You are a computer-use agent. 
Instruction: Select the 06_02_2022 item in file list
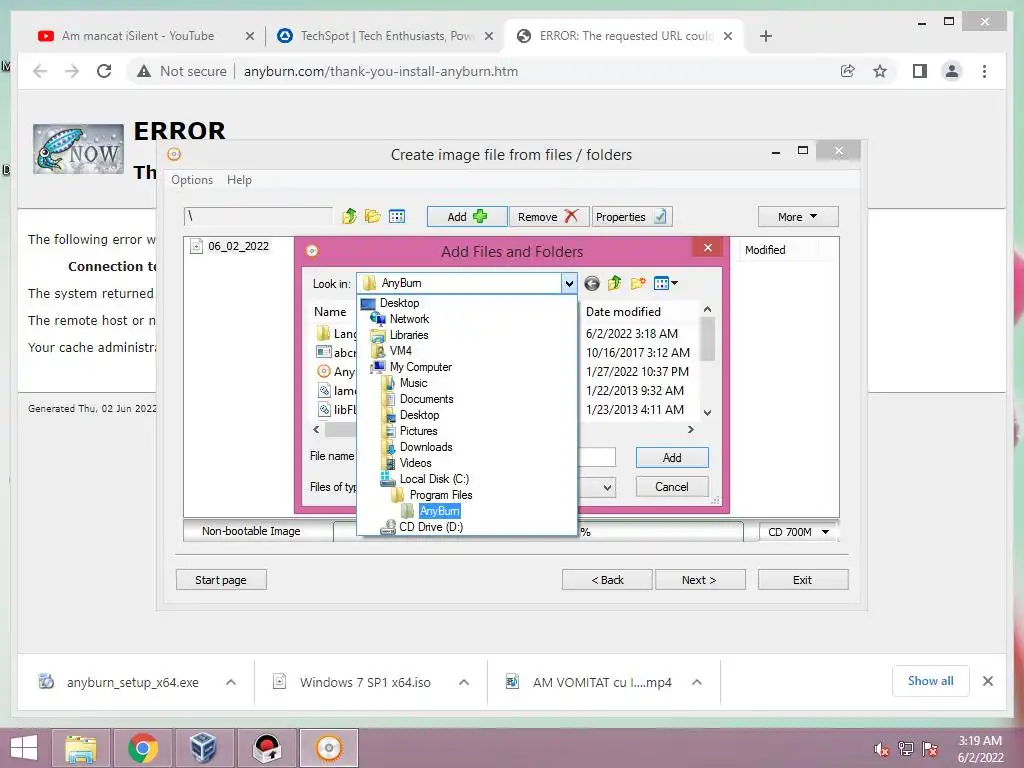click(x=231, y=246)
